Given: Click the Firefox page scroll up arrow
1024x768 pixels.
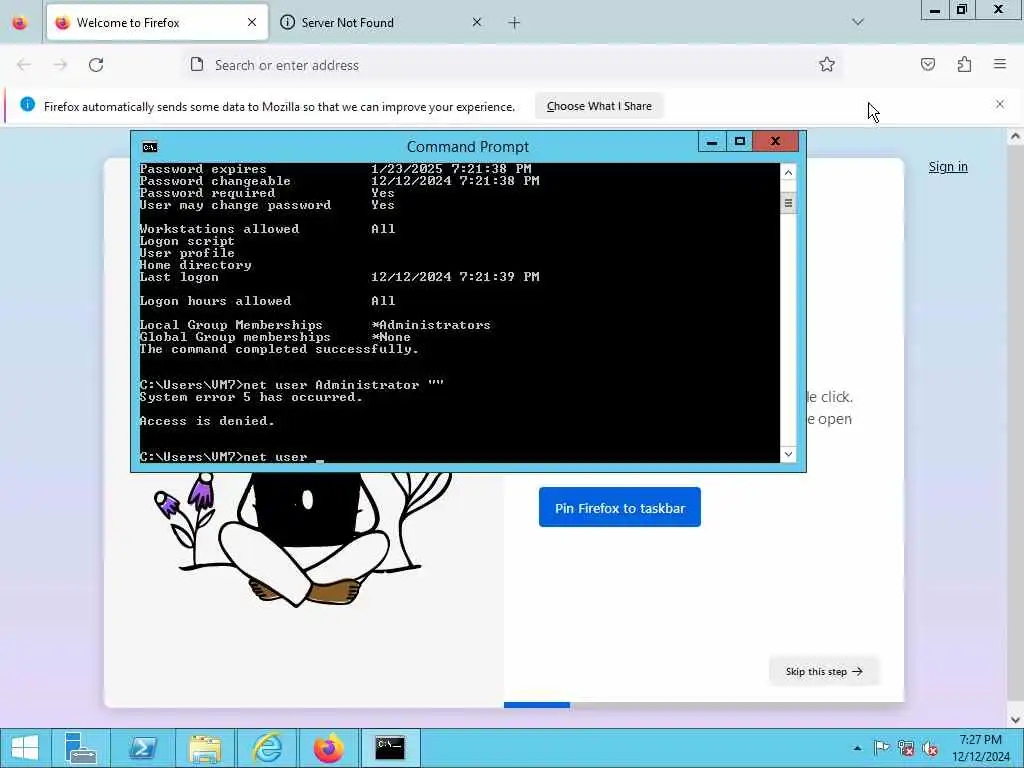Looking at the screenshot, I should tap(1016, 136).
